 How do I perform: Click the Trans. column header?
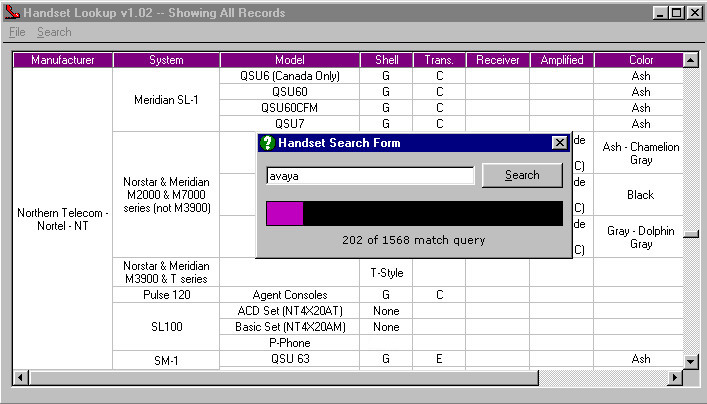point(439,60)
